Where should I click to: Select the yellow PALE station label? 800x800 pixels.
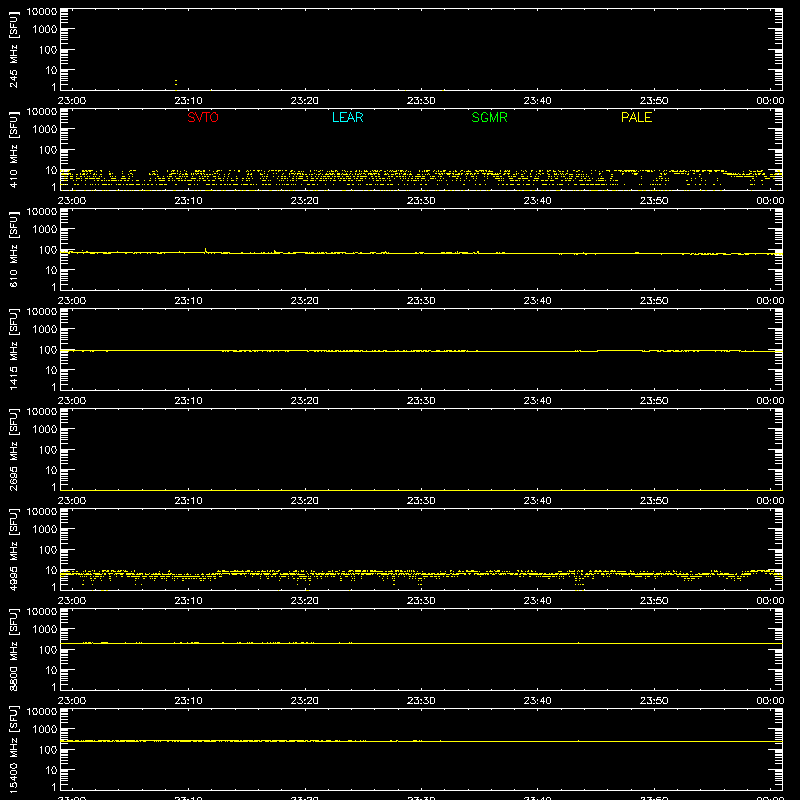pos(636,117)
